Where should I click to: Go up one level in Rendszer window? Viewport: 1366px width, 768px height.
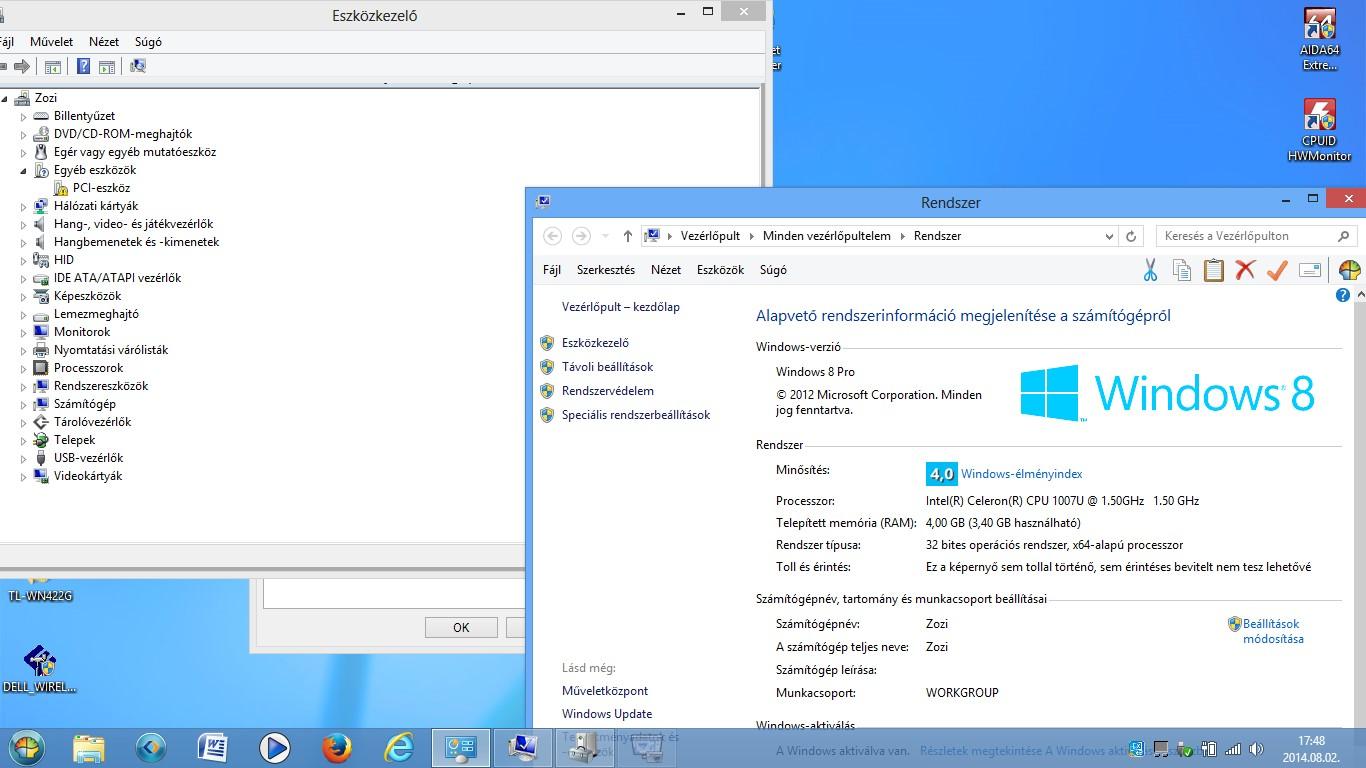(627, 236)
